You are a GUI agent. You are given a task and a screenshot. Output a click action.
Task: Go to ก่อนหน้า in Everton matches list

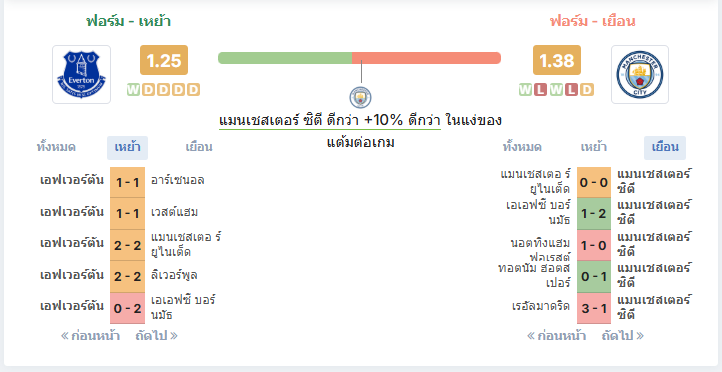click(x=90, y=336)
